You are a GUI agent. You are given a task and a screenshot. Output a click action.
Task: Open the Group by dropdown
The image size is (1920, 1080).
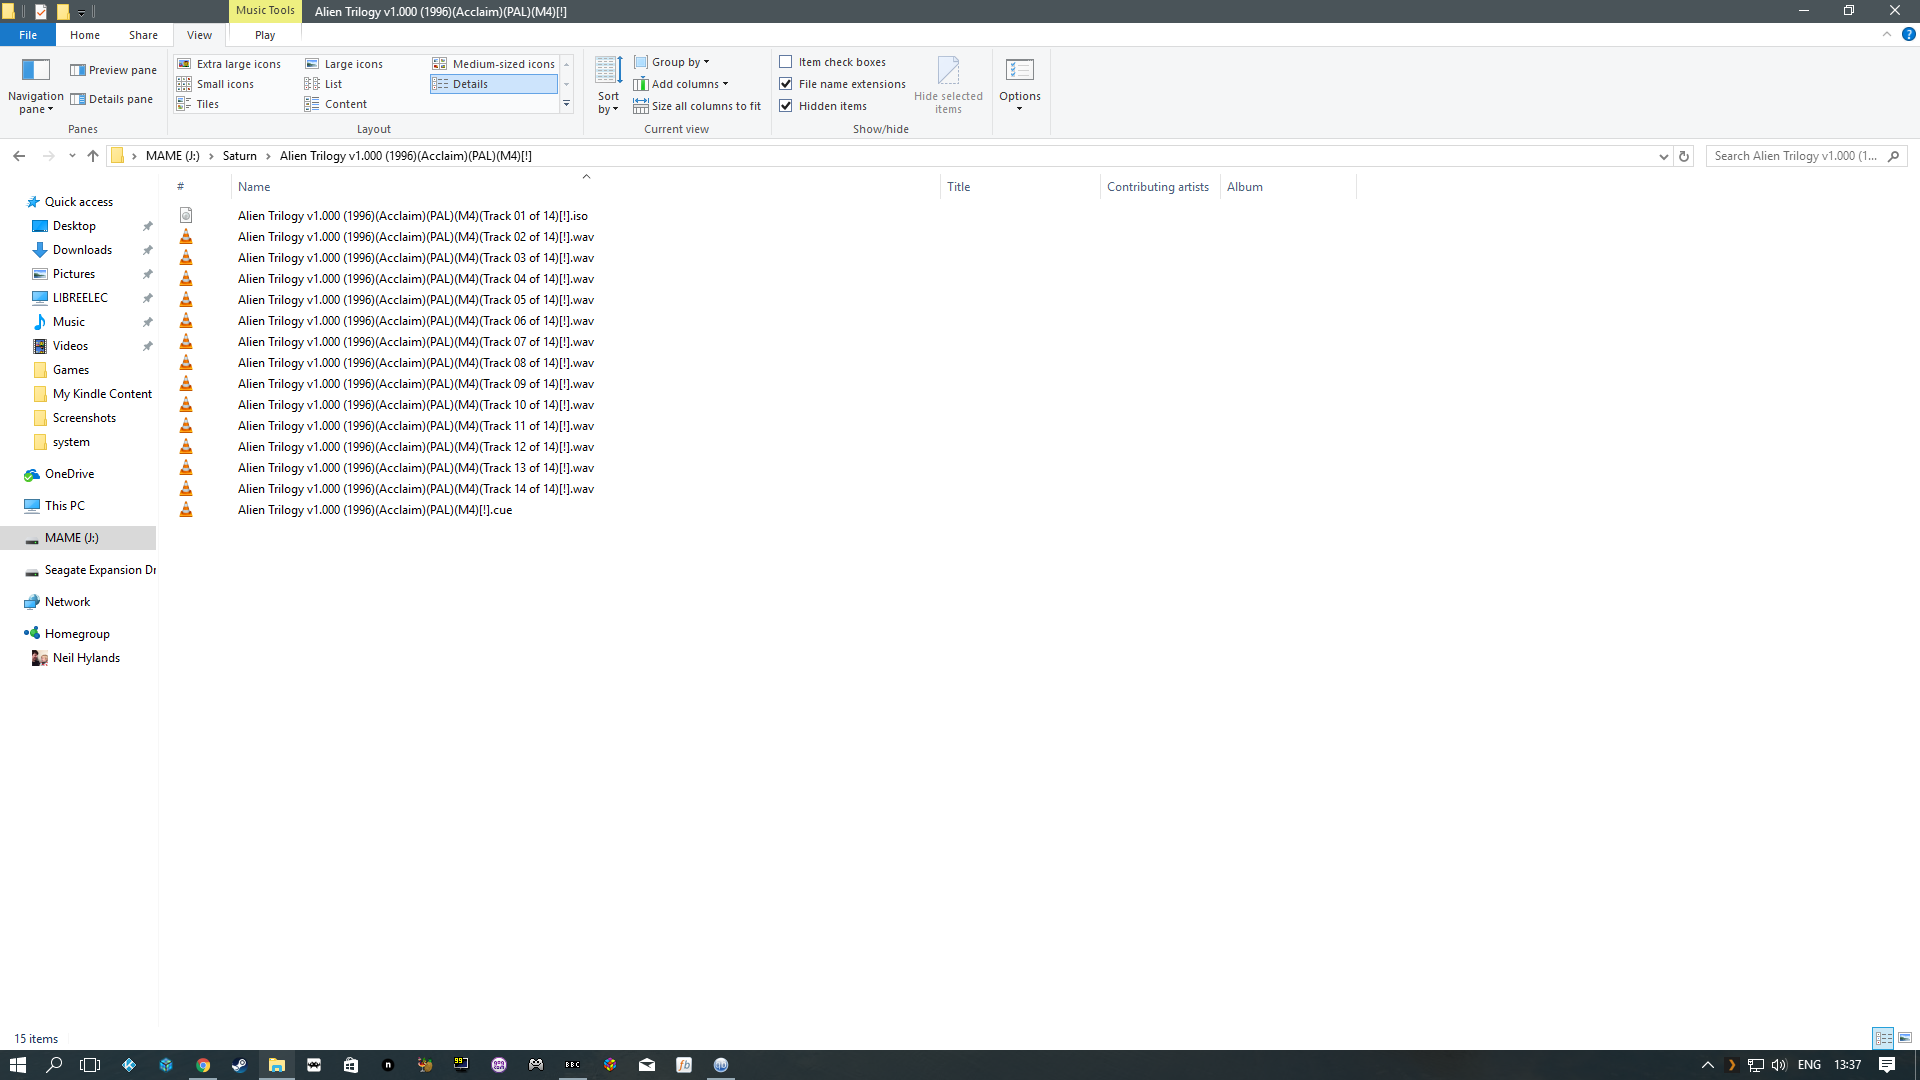[x=671, y=62]
